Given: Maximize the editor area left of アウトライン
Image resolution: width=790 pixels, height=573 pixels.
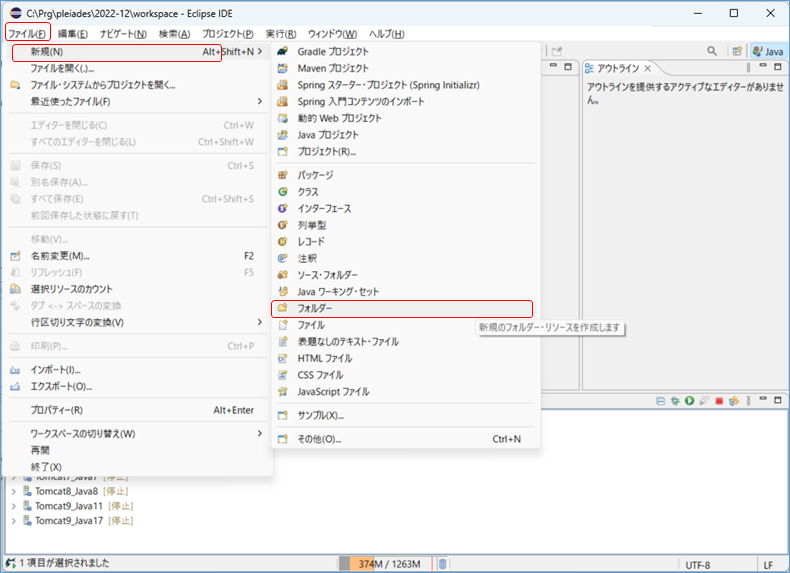Looking at the screenshot, I should point(568,67).
